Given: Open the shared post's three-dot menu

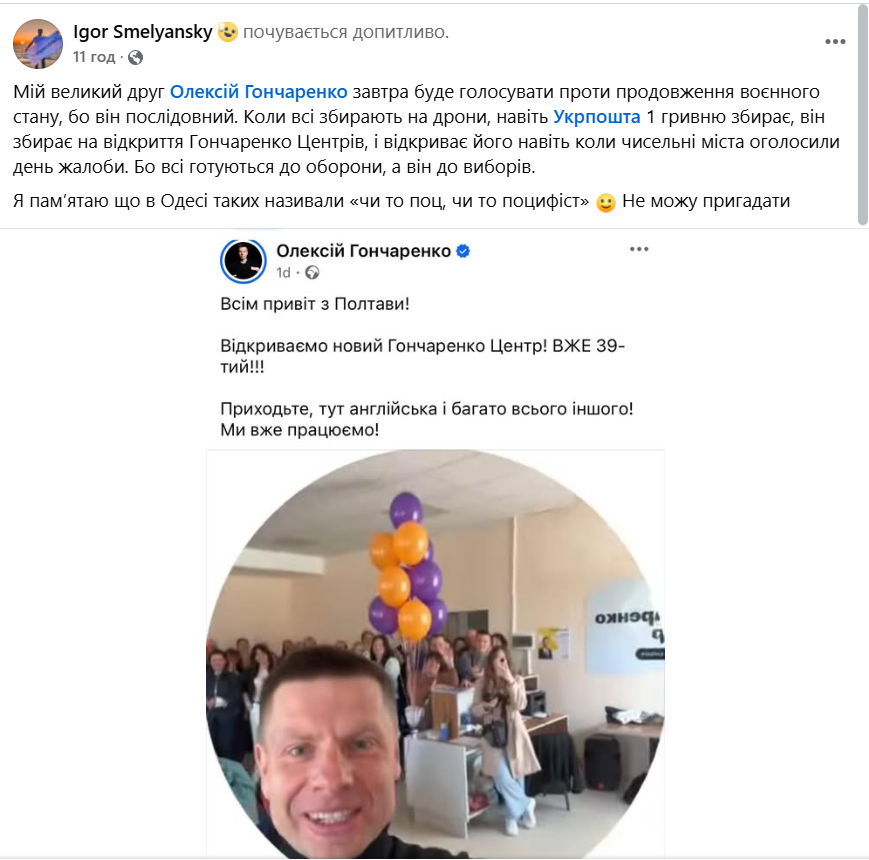Looking at the screenshot, I should pyautogui.click(x=639, y=249).
